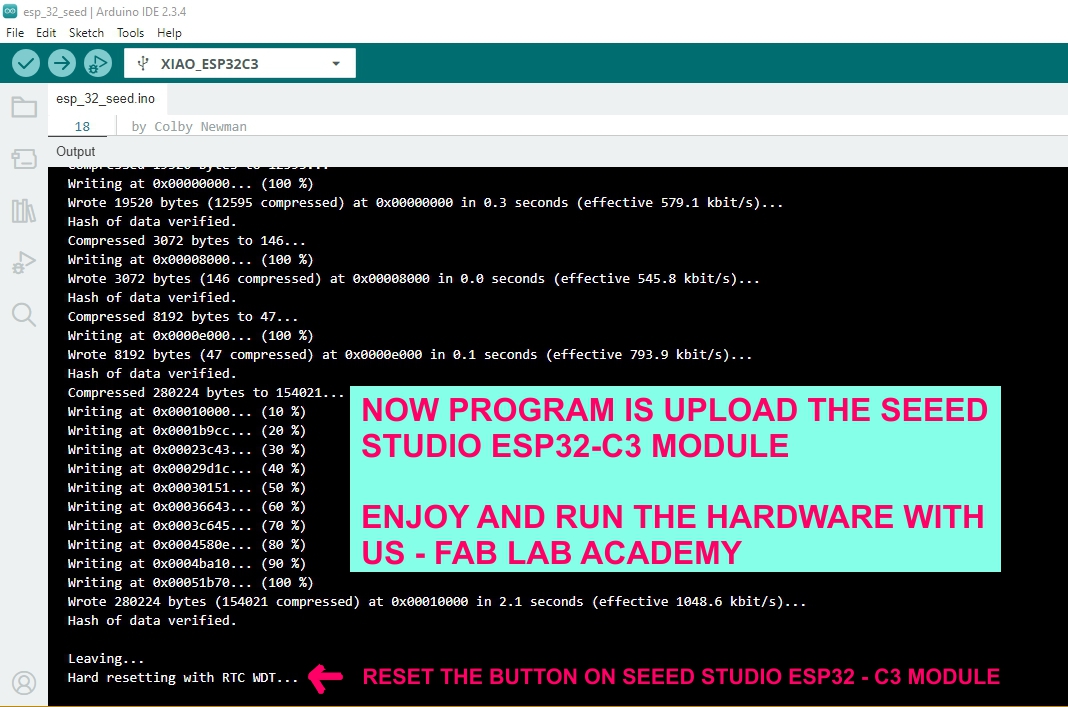Click 'Writing at 0x00008000... (100 %)' line

[x=190, y=260]
